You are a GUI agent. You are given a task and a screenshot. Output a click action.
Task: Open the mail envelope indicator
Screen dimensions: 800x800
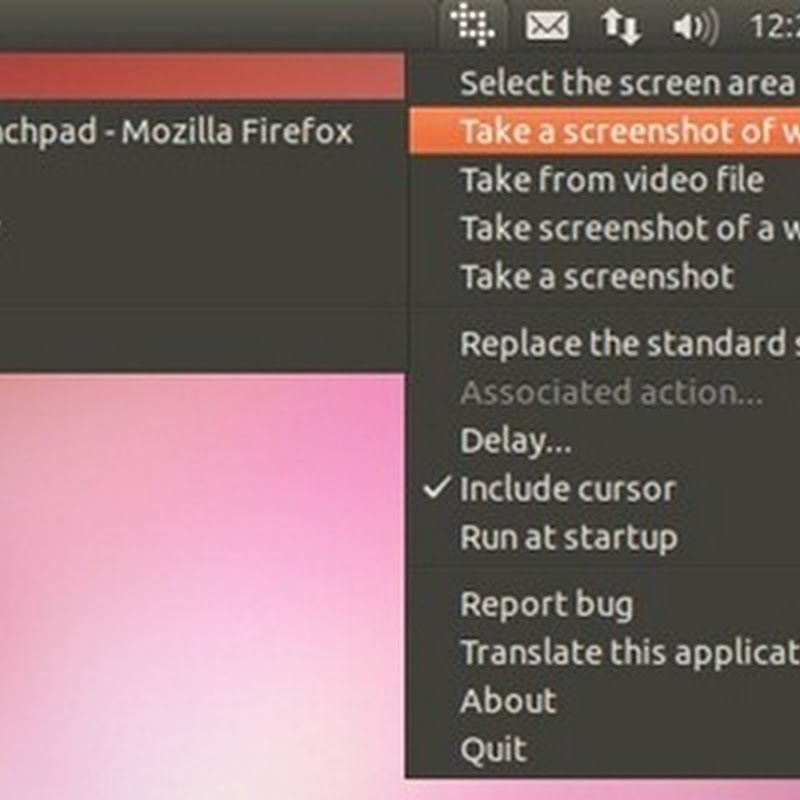(547, 26)
